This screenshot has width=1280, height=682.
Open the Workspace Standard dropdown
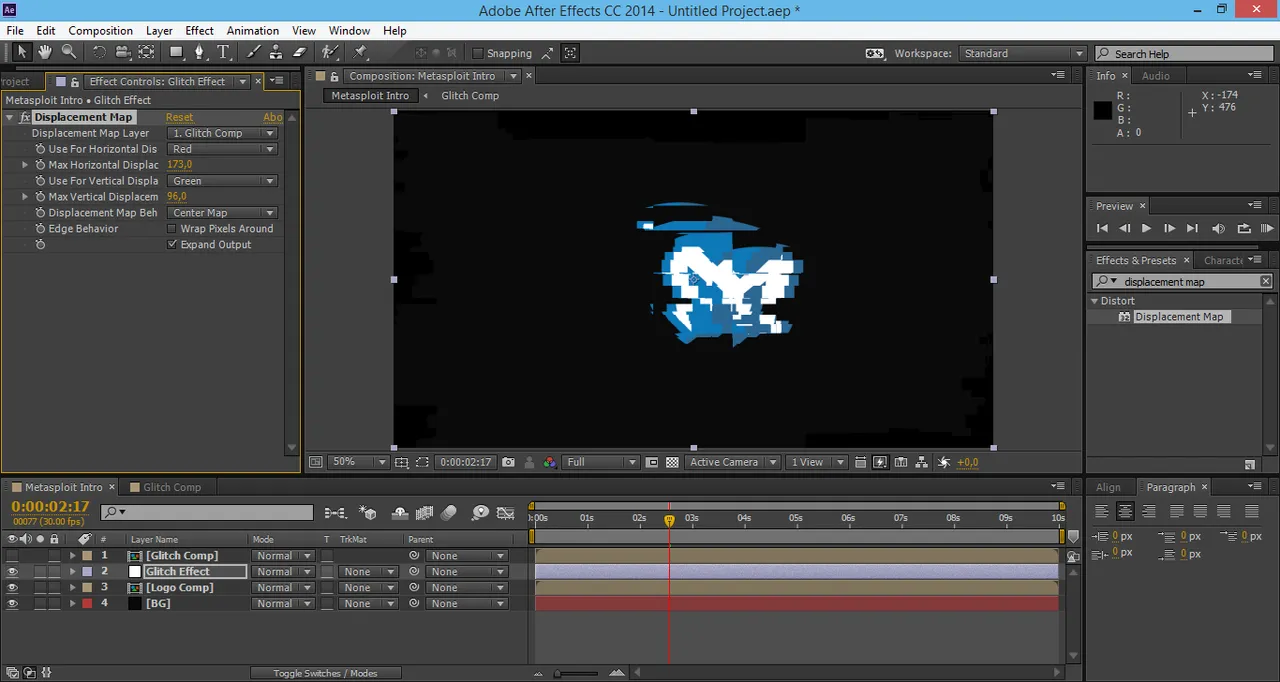[x=1022, y=53]
